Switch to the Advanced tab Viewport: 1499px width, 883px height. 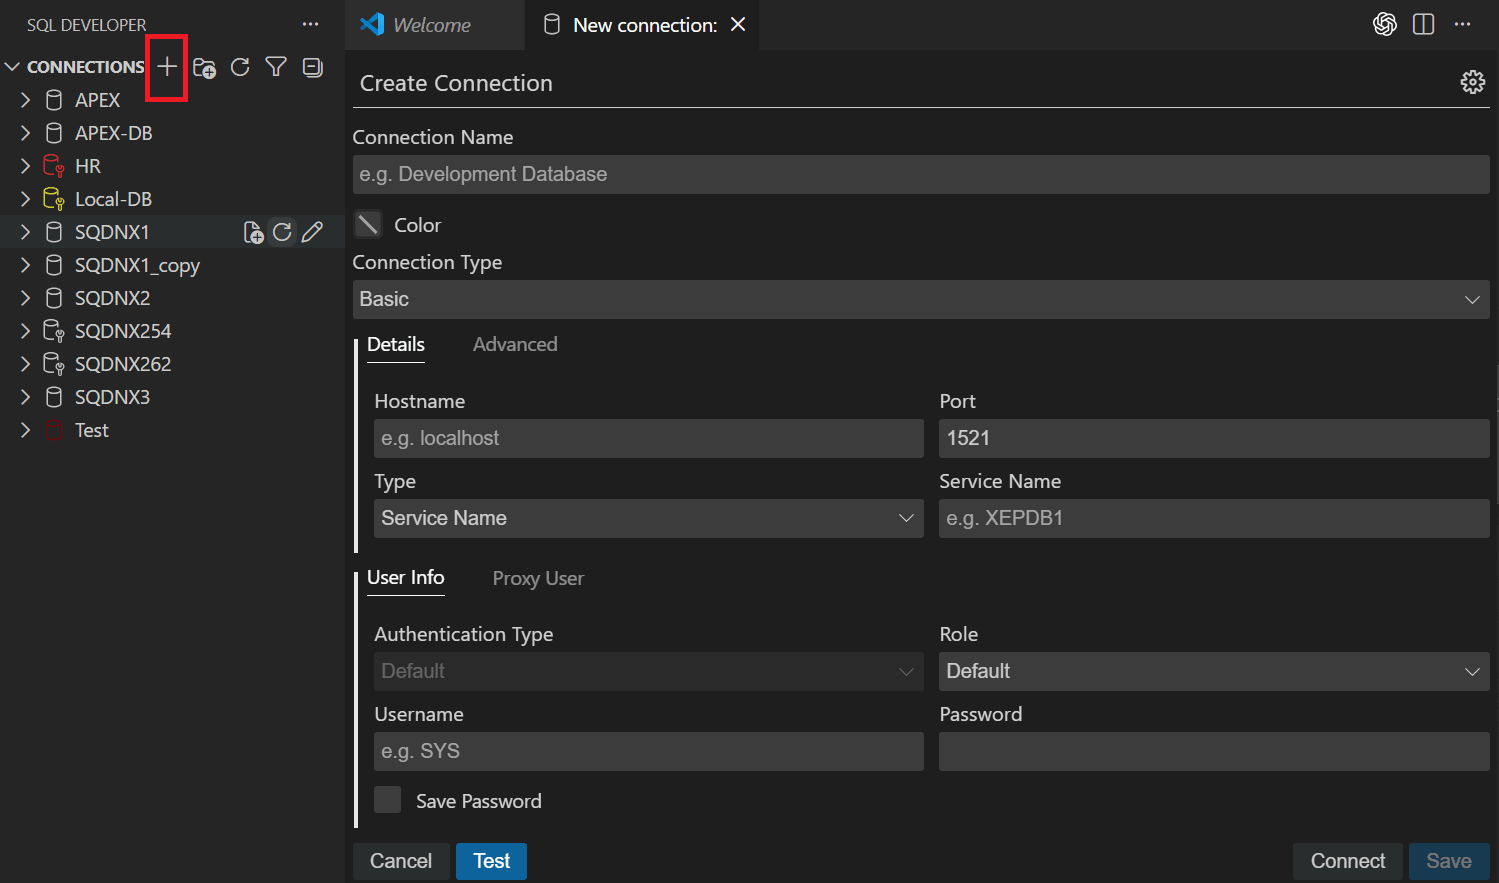[x=515, y=344]
